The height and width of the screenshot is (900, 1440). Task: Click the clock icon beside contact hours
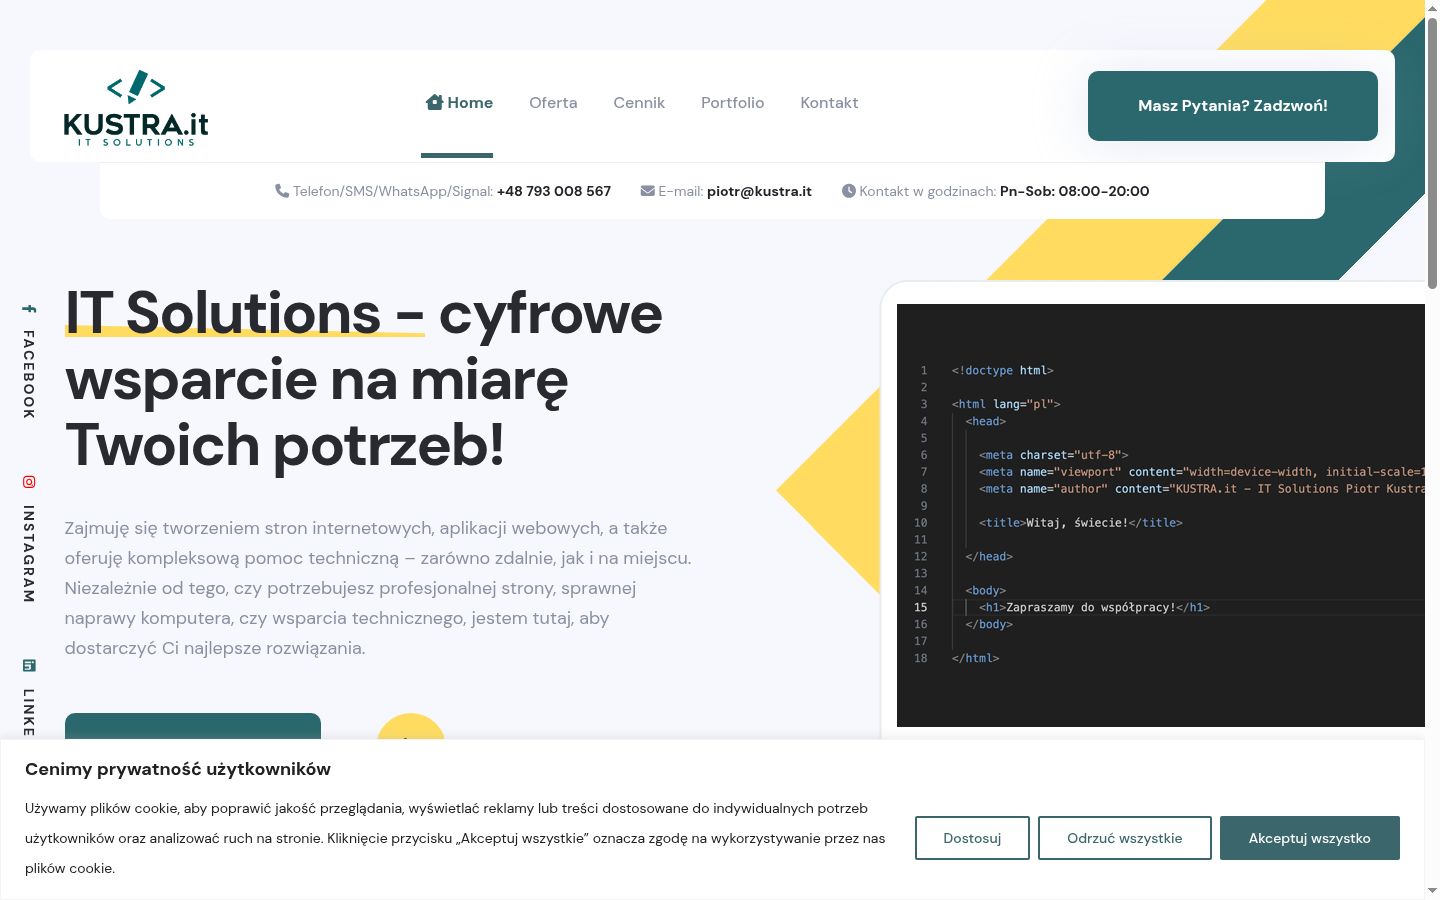[849, 191]
